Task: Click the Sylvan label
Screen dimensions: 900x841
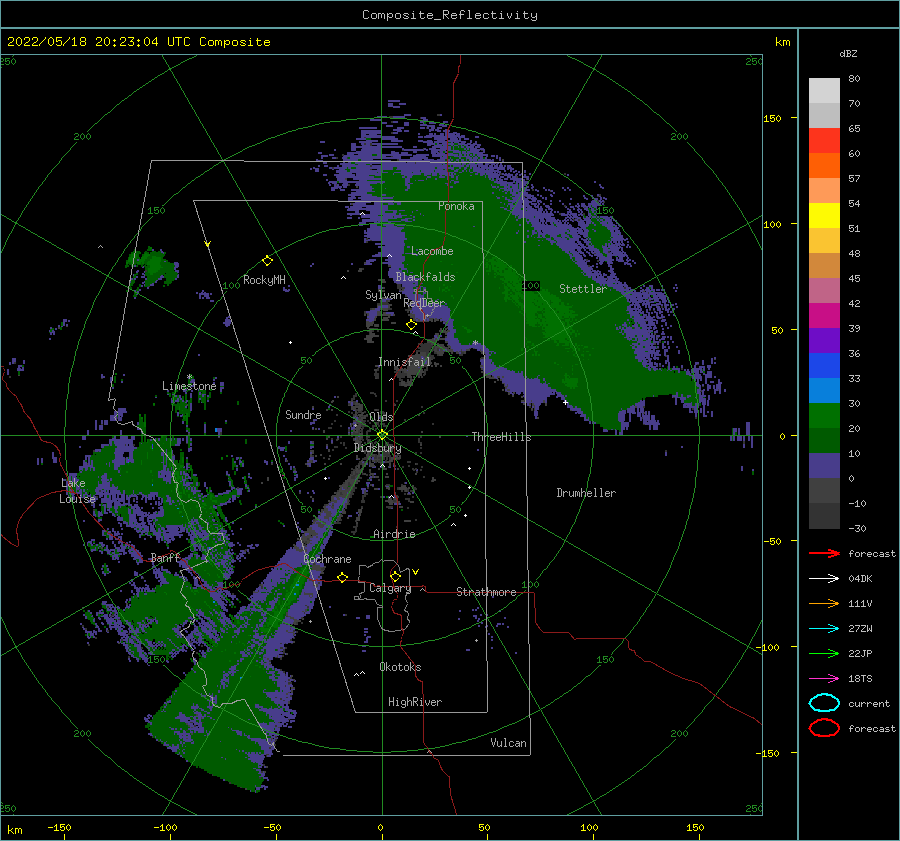Action: click(x=383, y=295)
